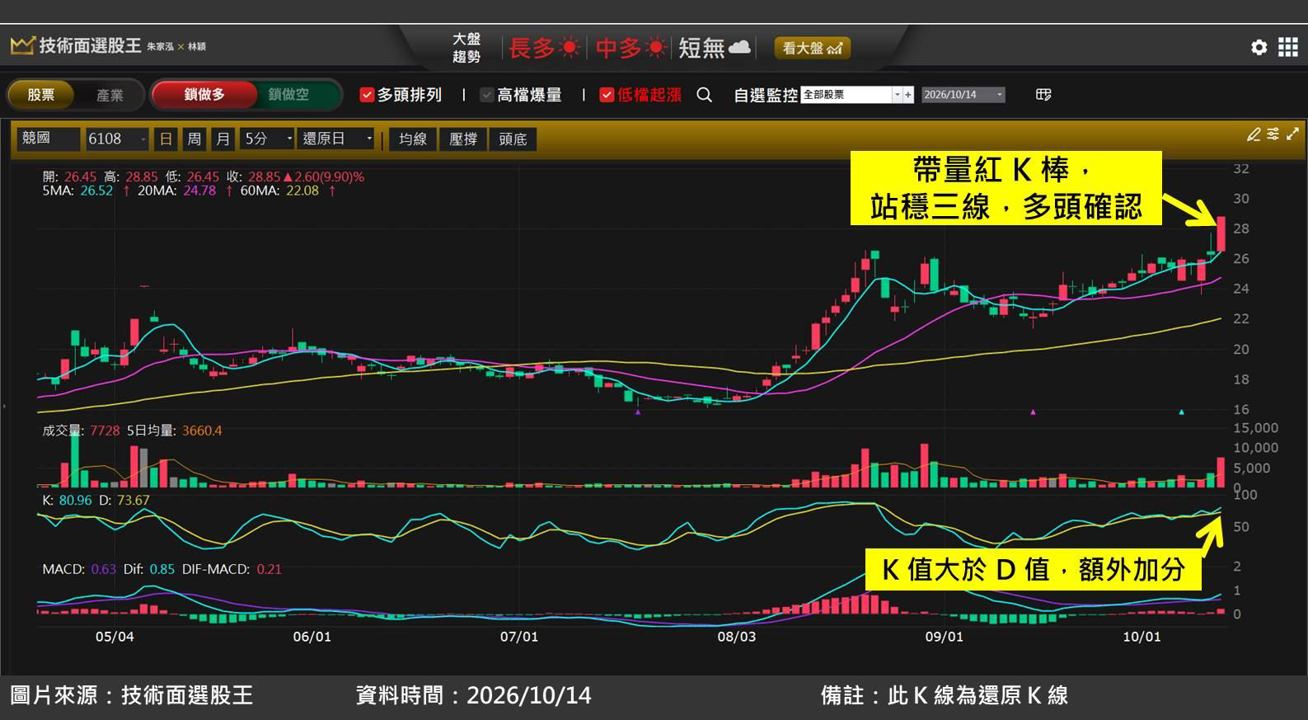Switch to 鎖做空 mode
The width and height of the screenshot is (1308, 720).
coord(288,95)
